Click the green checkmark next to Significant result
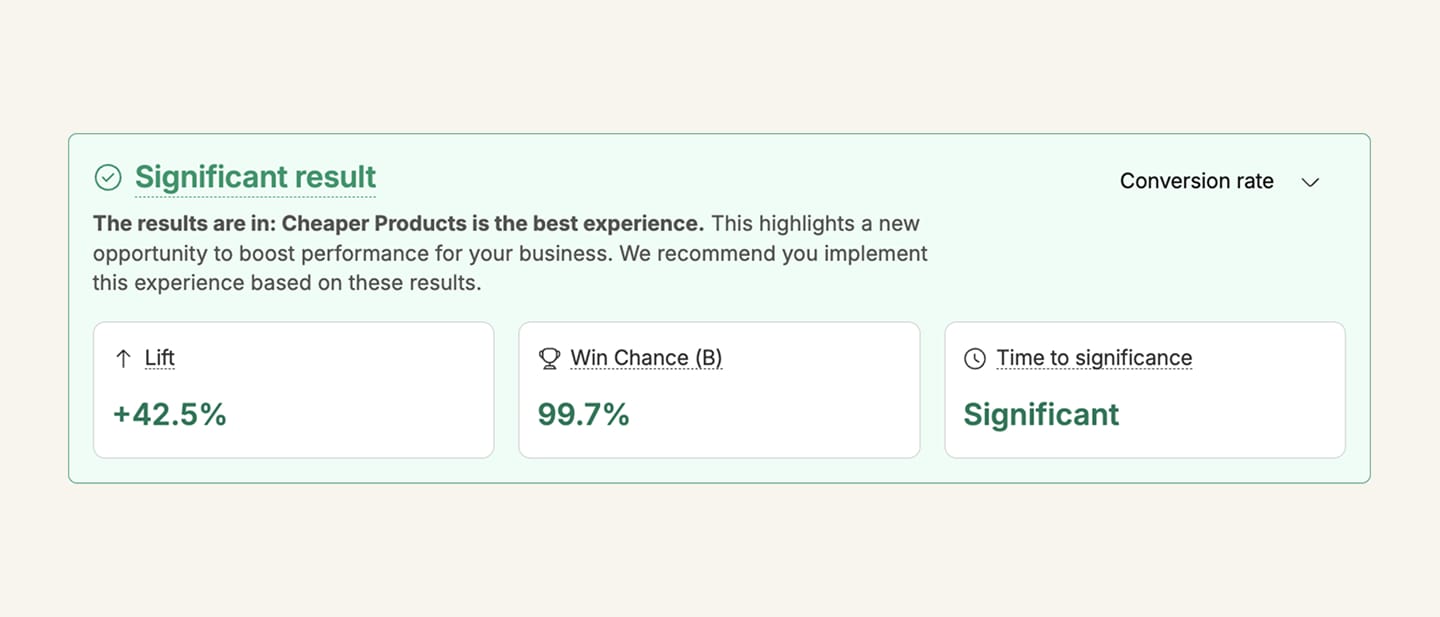1440x617 pixels. [x=108, y=177]
